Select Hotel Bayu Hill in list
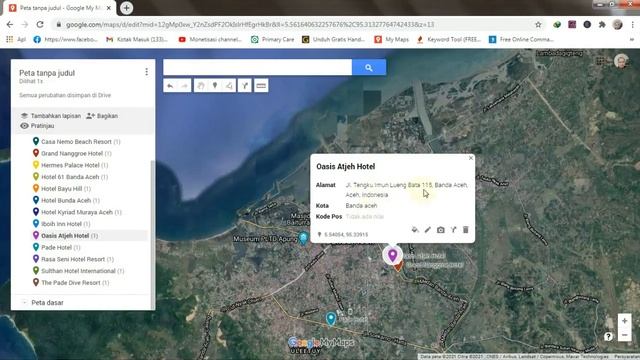This screenshot has height=360, width=640. coord(62,189)
